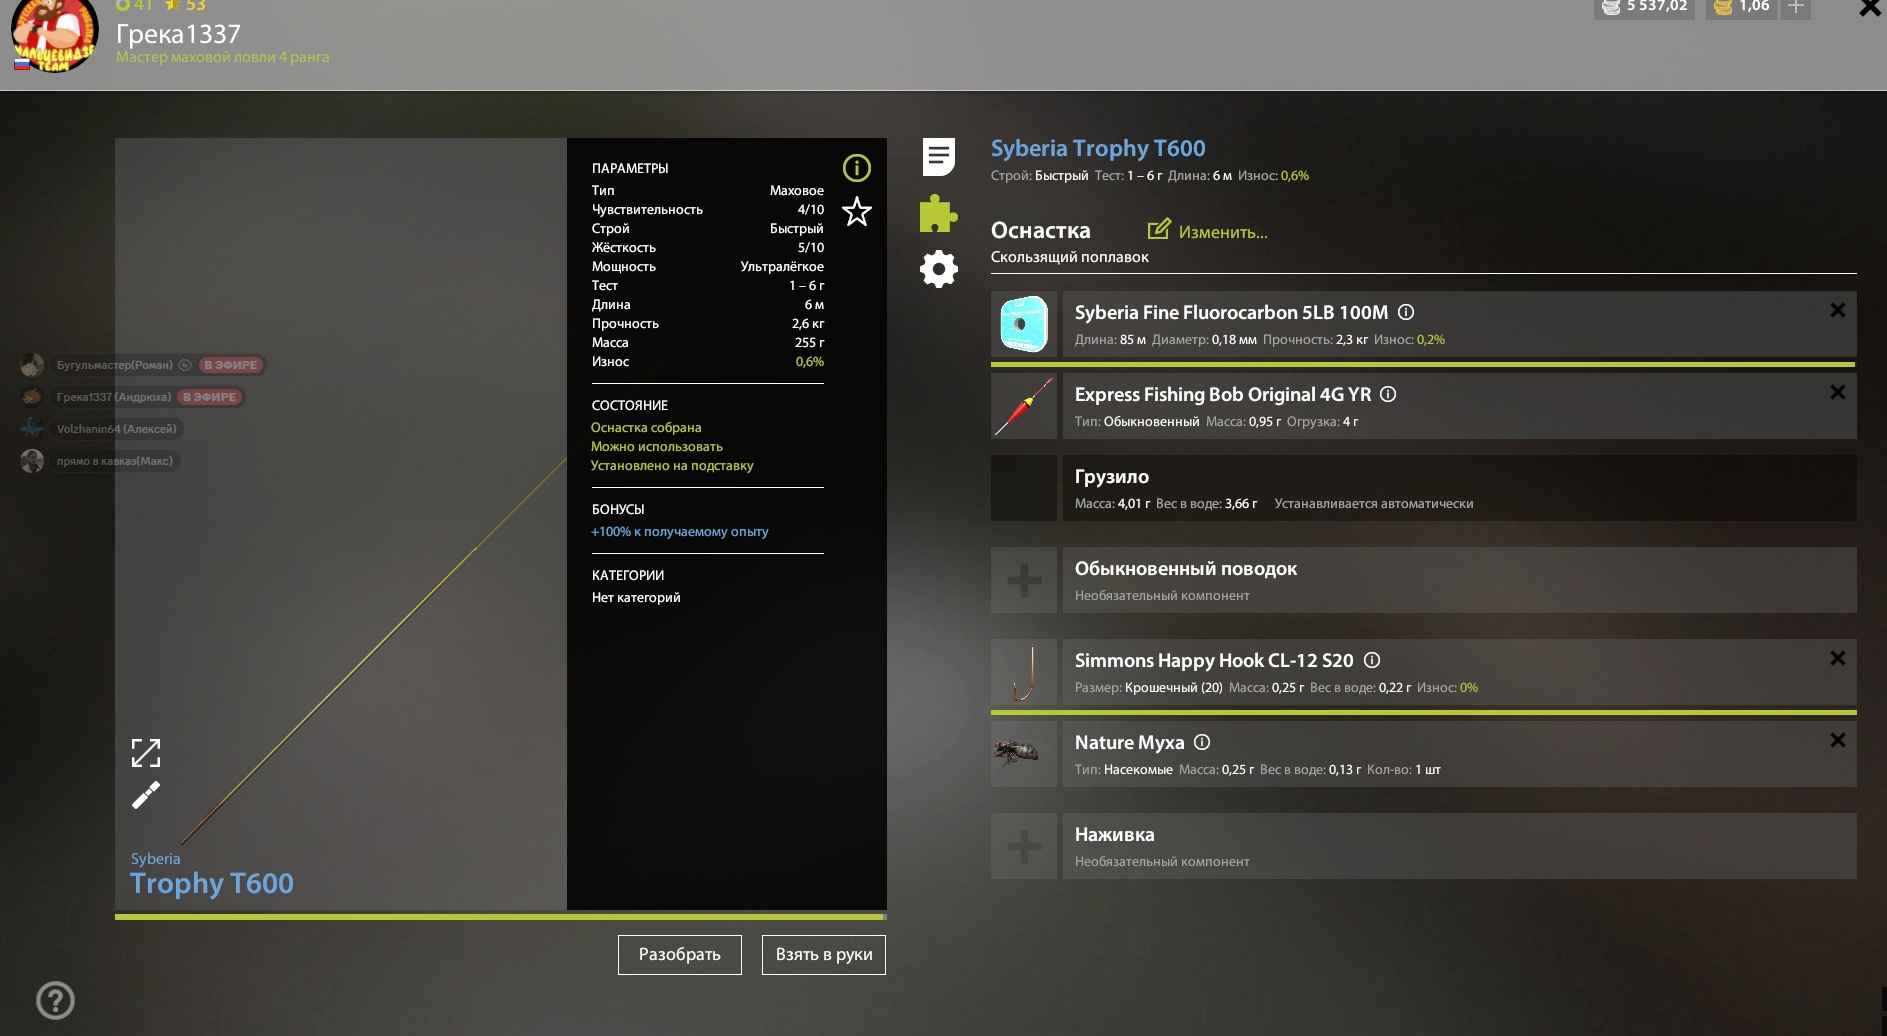Add a Наживка bait component

[x=1024, y=846]
